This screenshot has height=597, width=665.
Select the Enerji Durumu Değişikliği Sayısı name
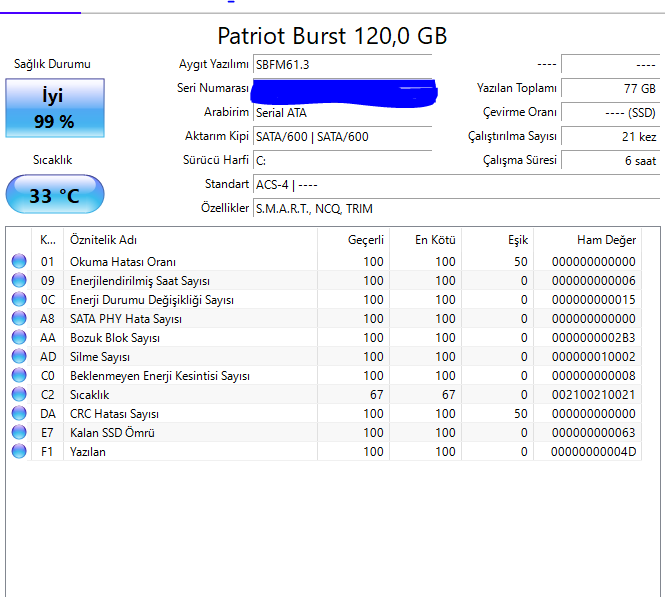152,300
